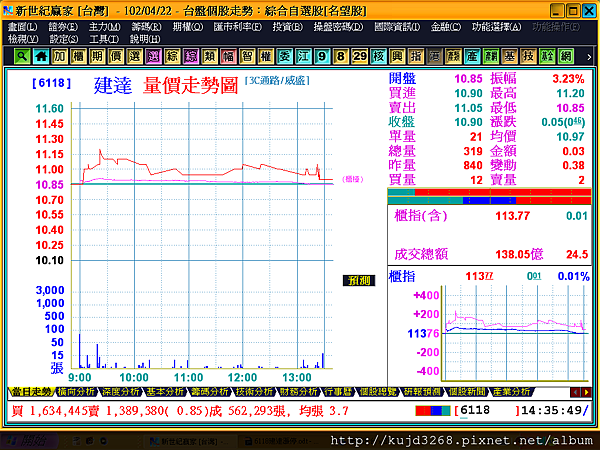Click the green 網 toolbar icon
The height and width of the screenshot is (450, 600).
[x=566, y=57]
